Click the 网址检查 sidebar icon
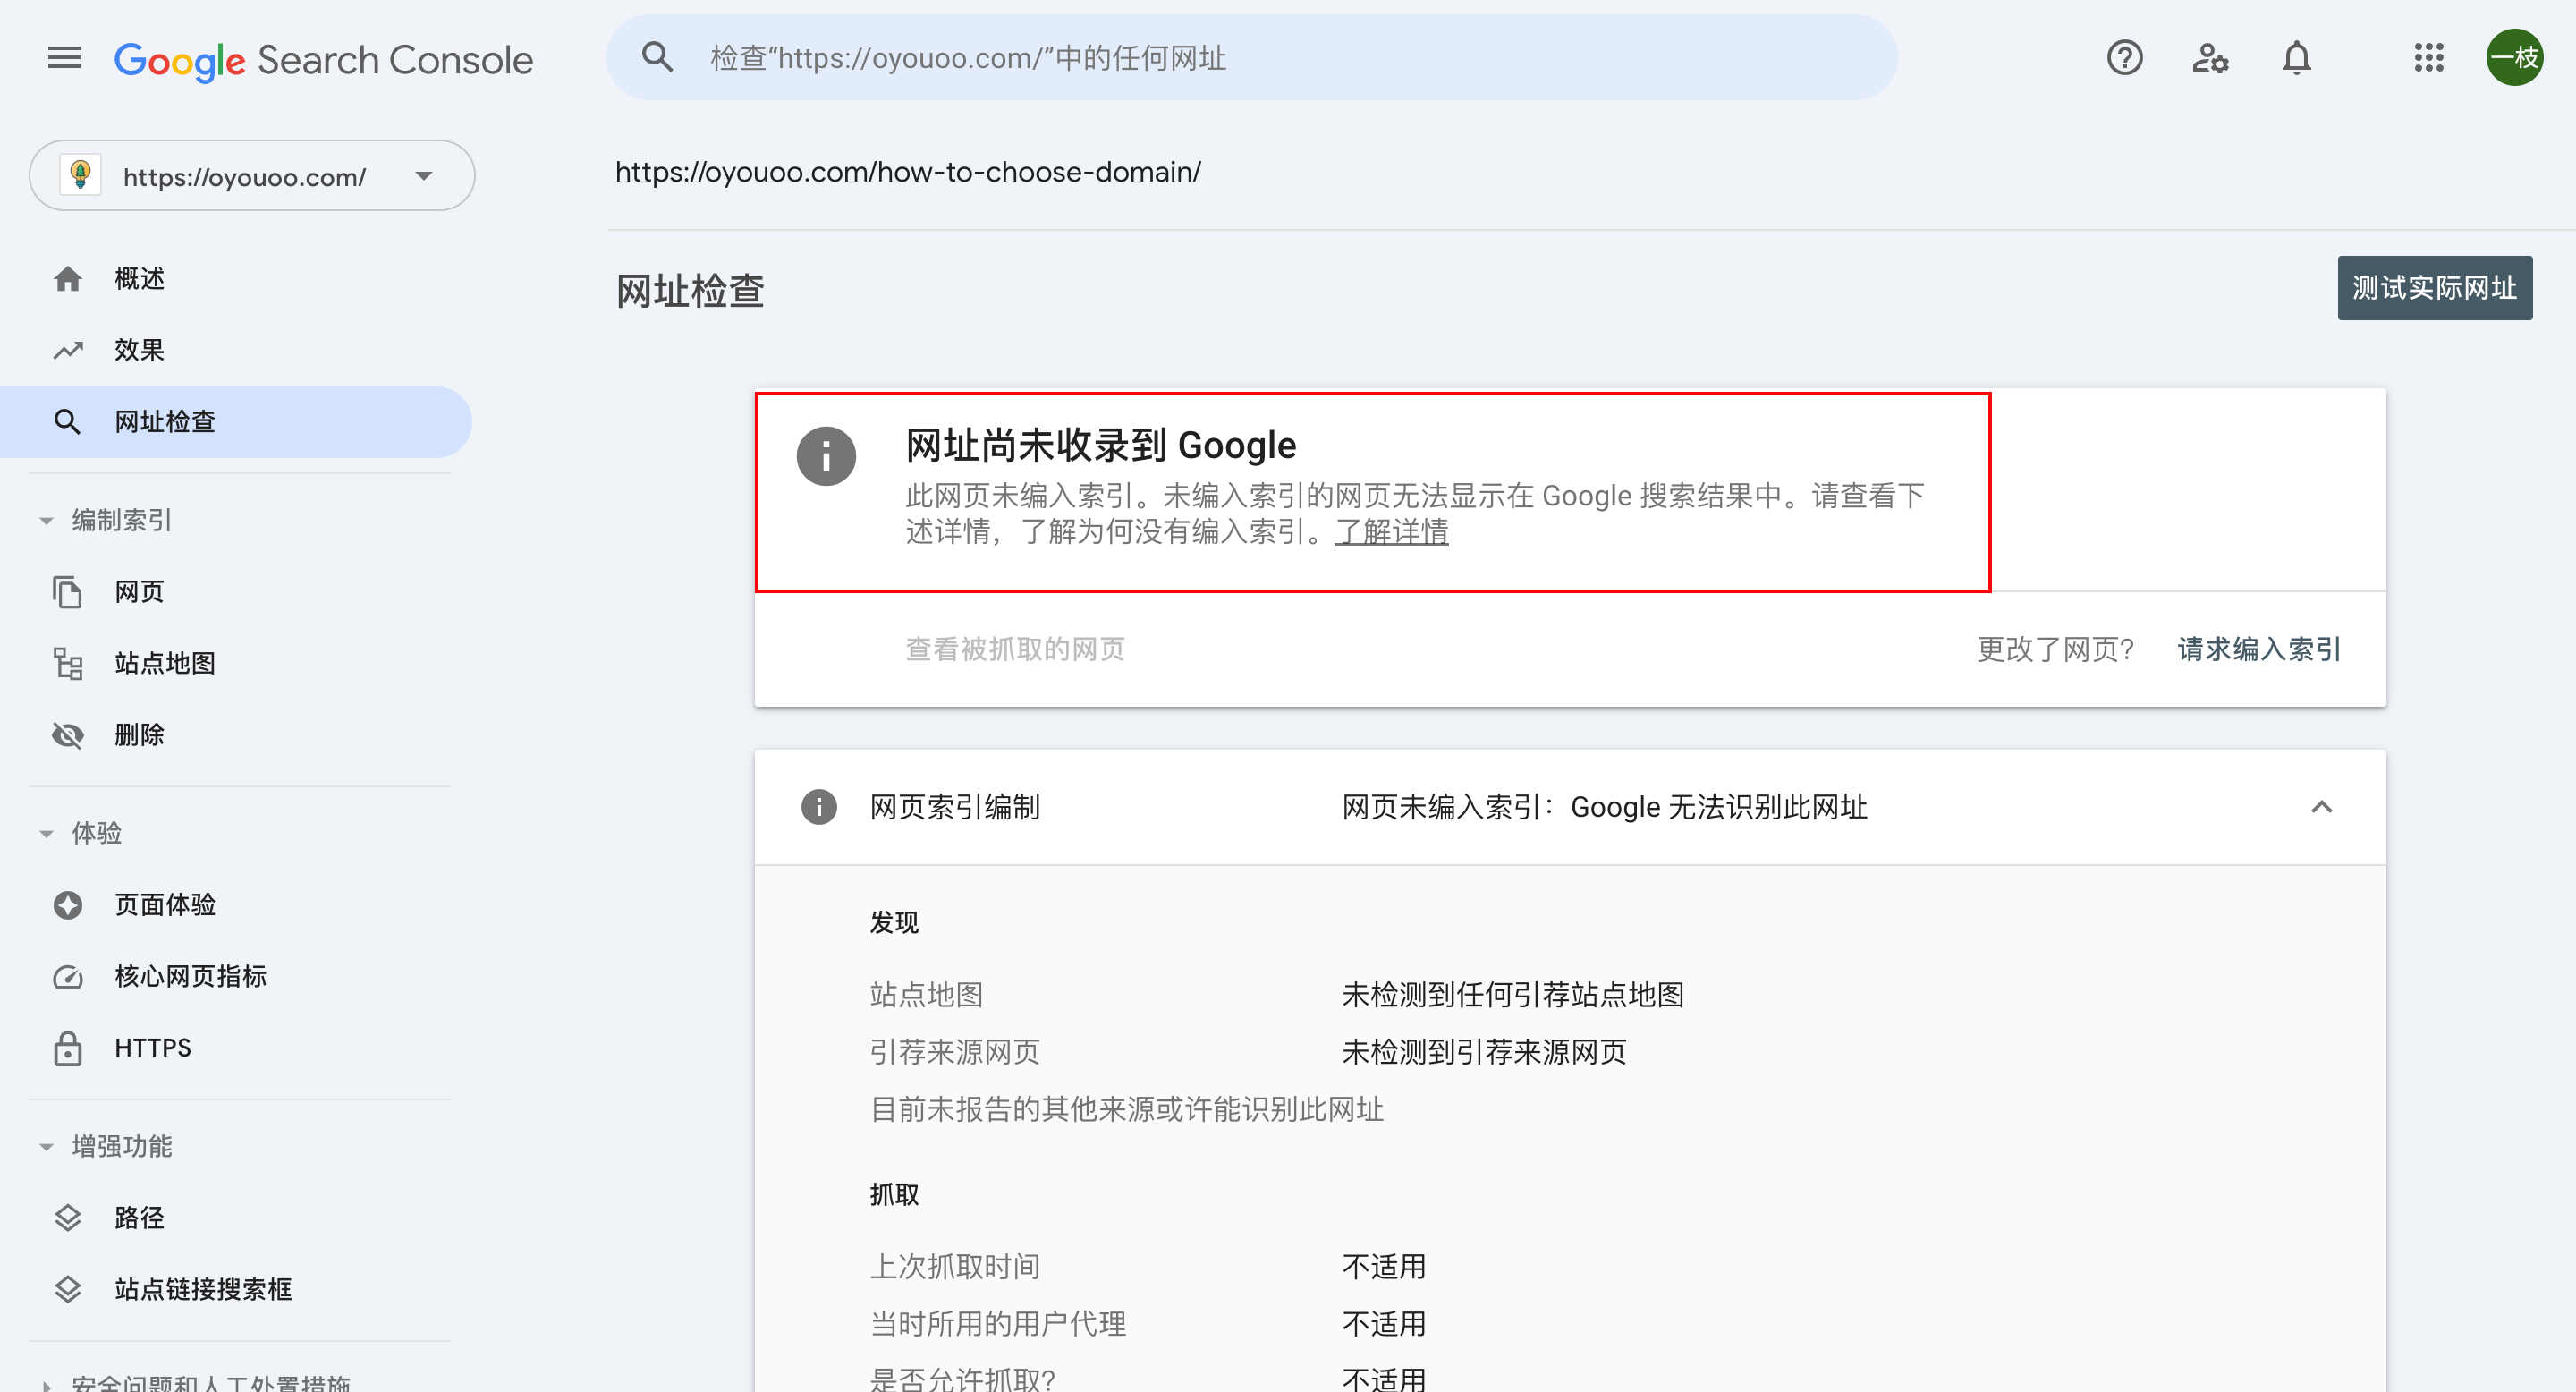This screenshot has height=1392, width=2576. [65, 420]
